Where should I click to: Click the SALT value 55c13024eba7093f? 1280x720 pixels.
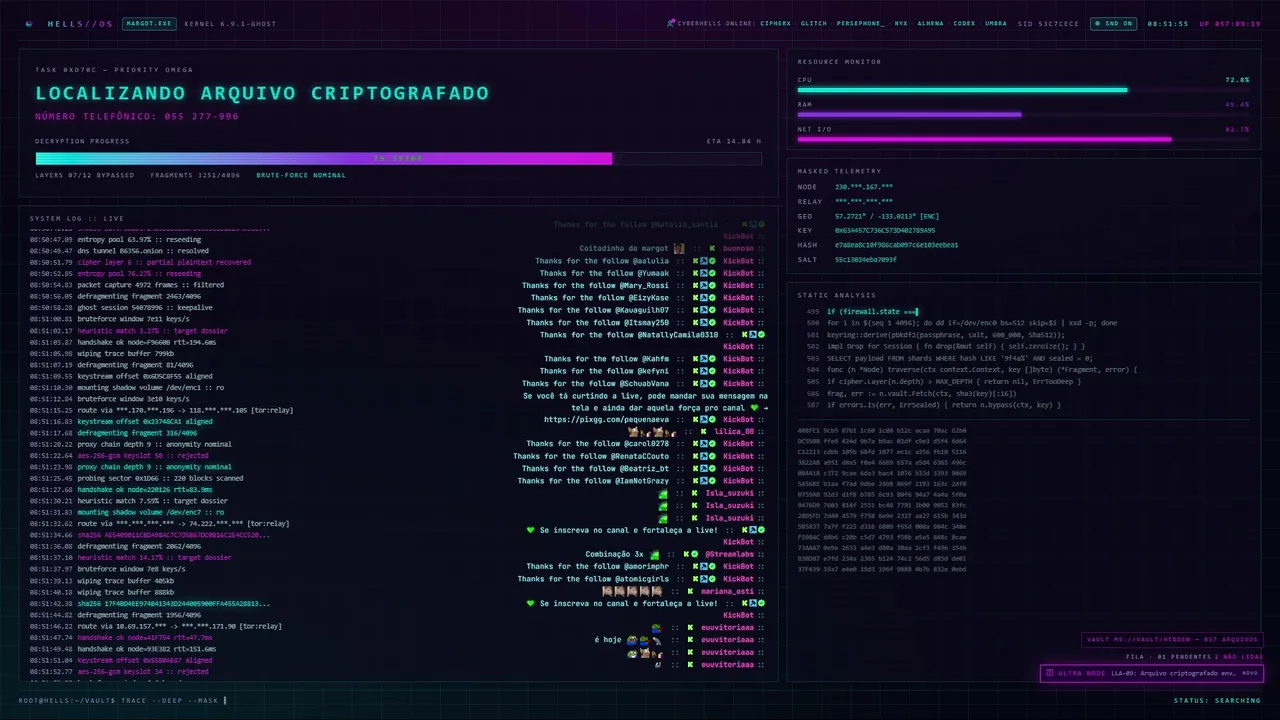pyautogui.click(x=866, y=259)
